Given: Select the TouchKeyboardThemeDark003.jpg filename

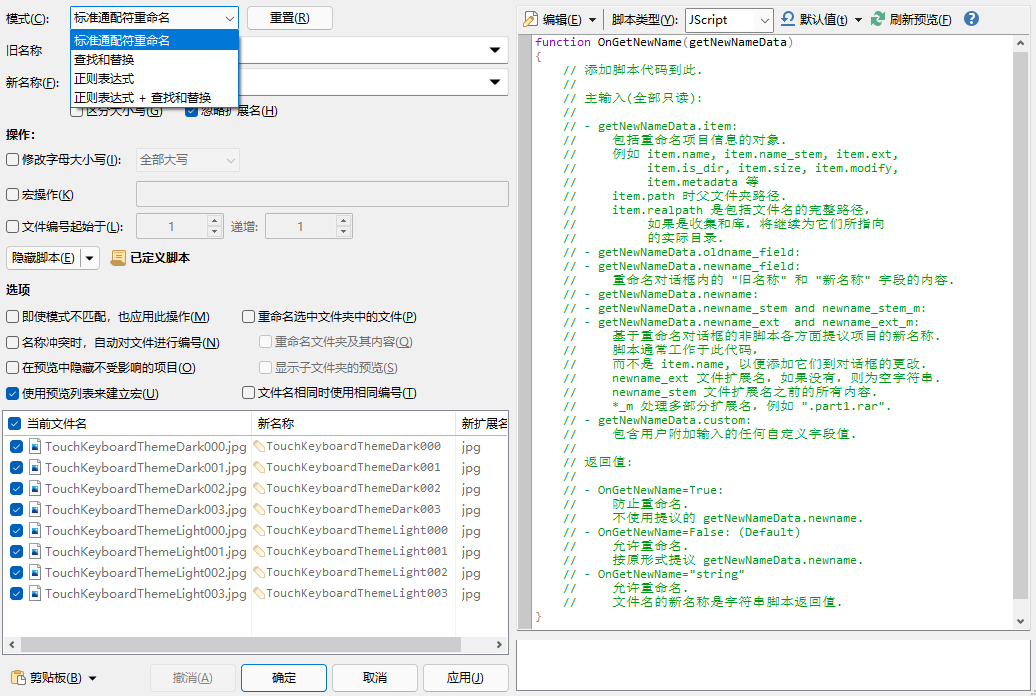Looking at the screenshot, I should pos(145,510).
